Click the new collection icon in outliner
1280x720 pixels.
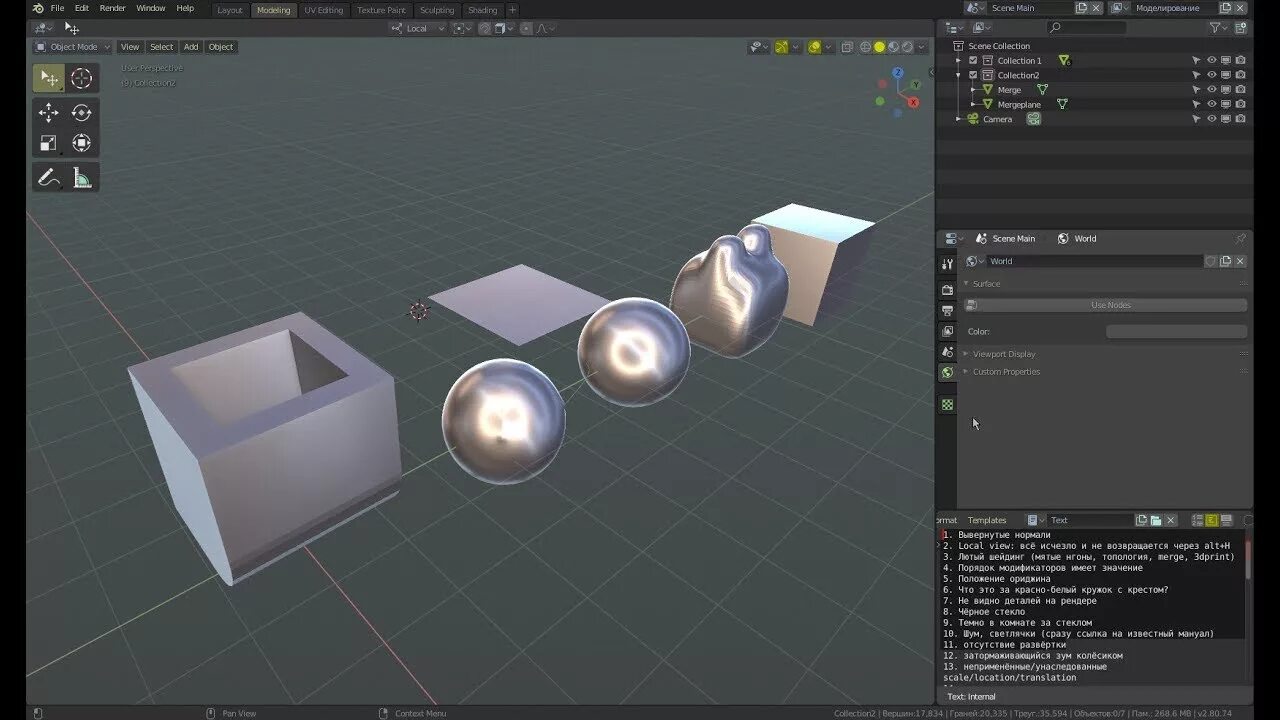pyautogui.click(x=1241, y=28)
